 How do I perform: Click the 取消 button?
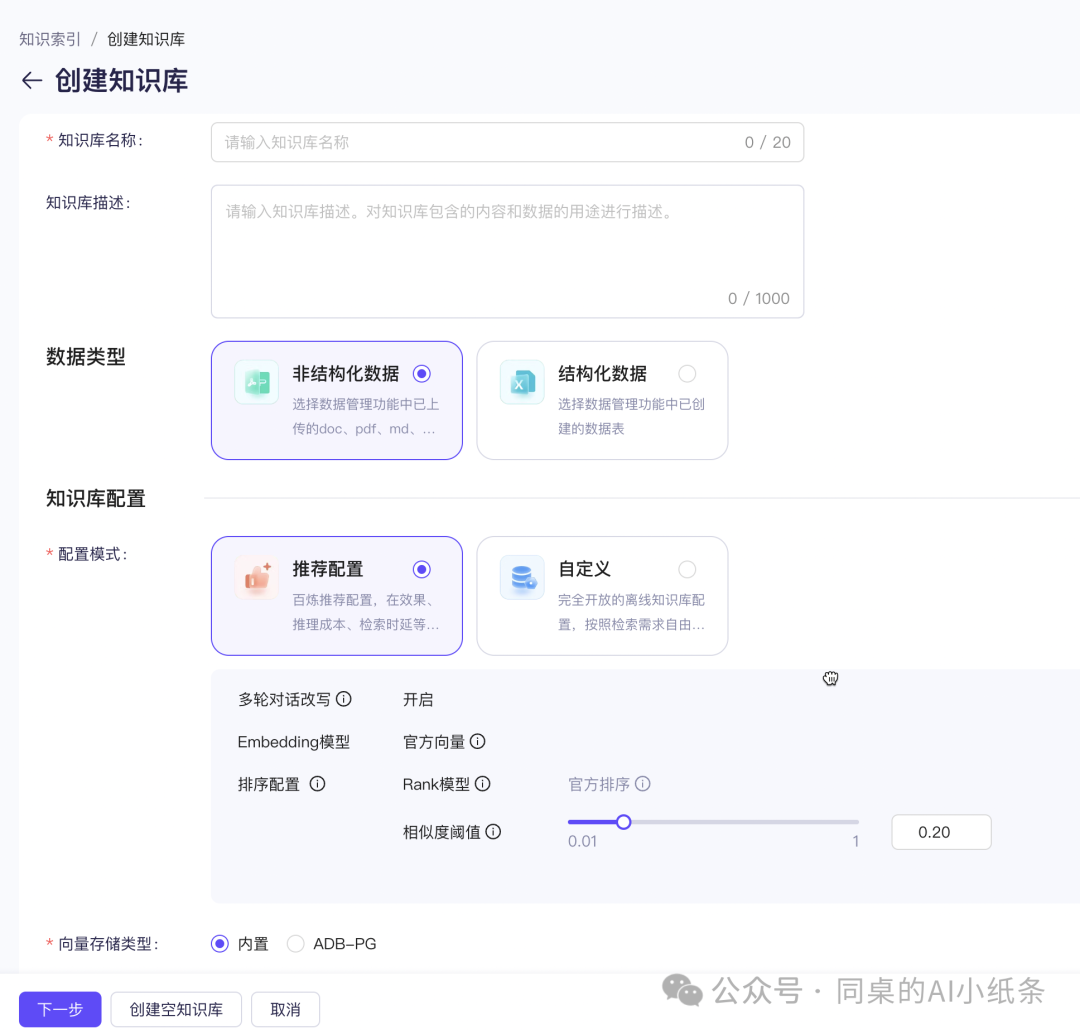point(285,1009)
